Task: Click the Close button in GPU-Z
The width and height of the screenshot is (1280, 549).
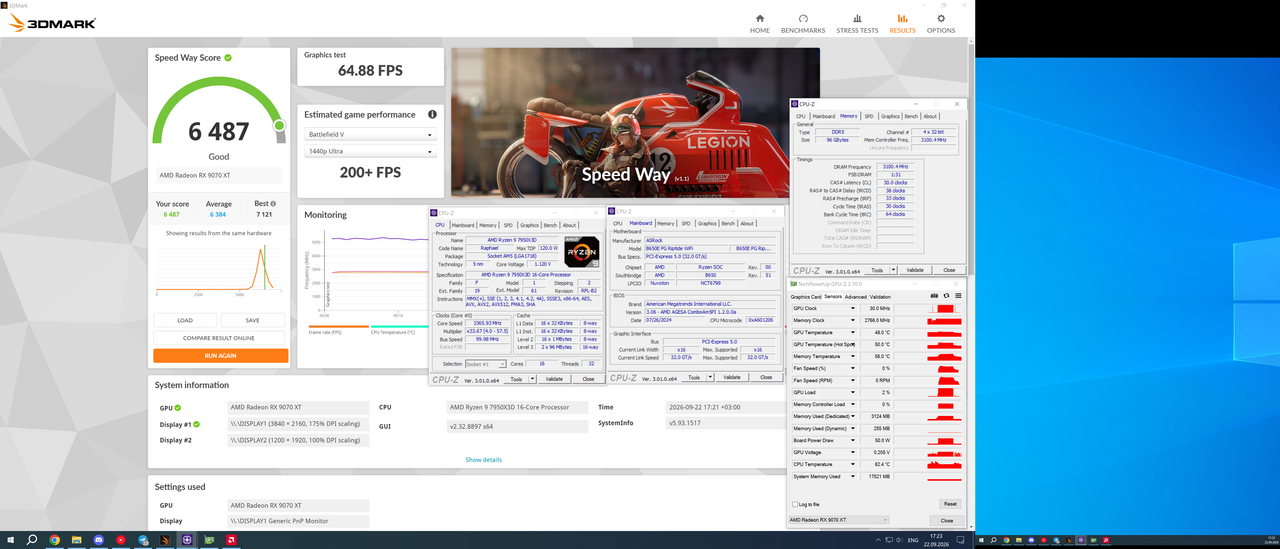Action: point(946,520)
